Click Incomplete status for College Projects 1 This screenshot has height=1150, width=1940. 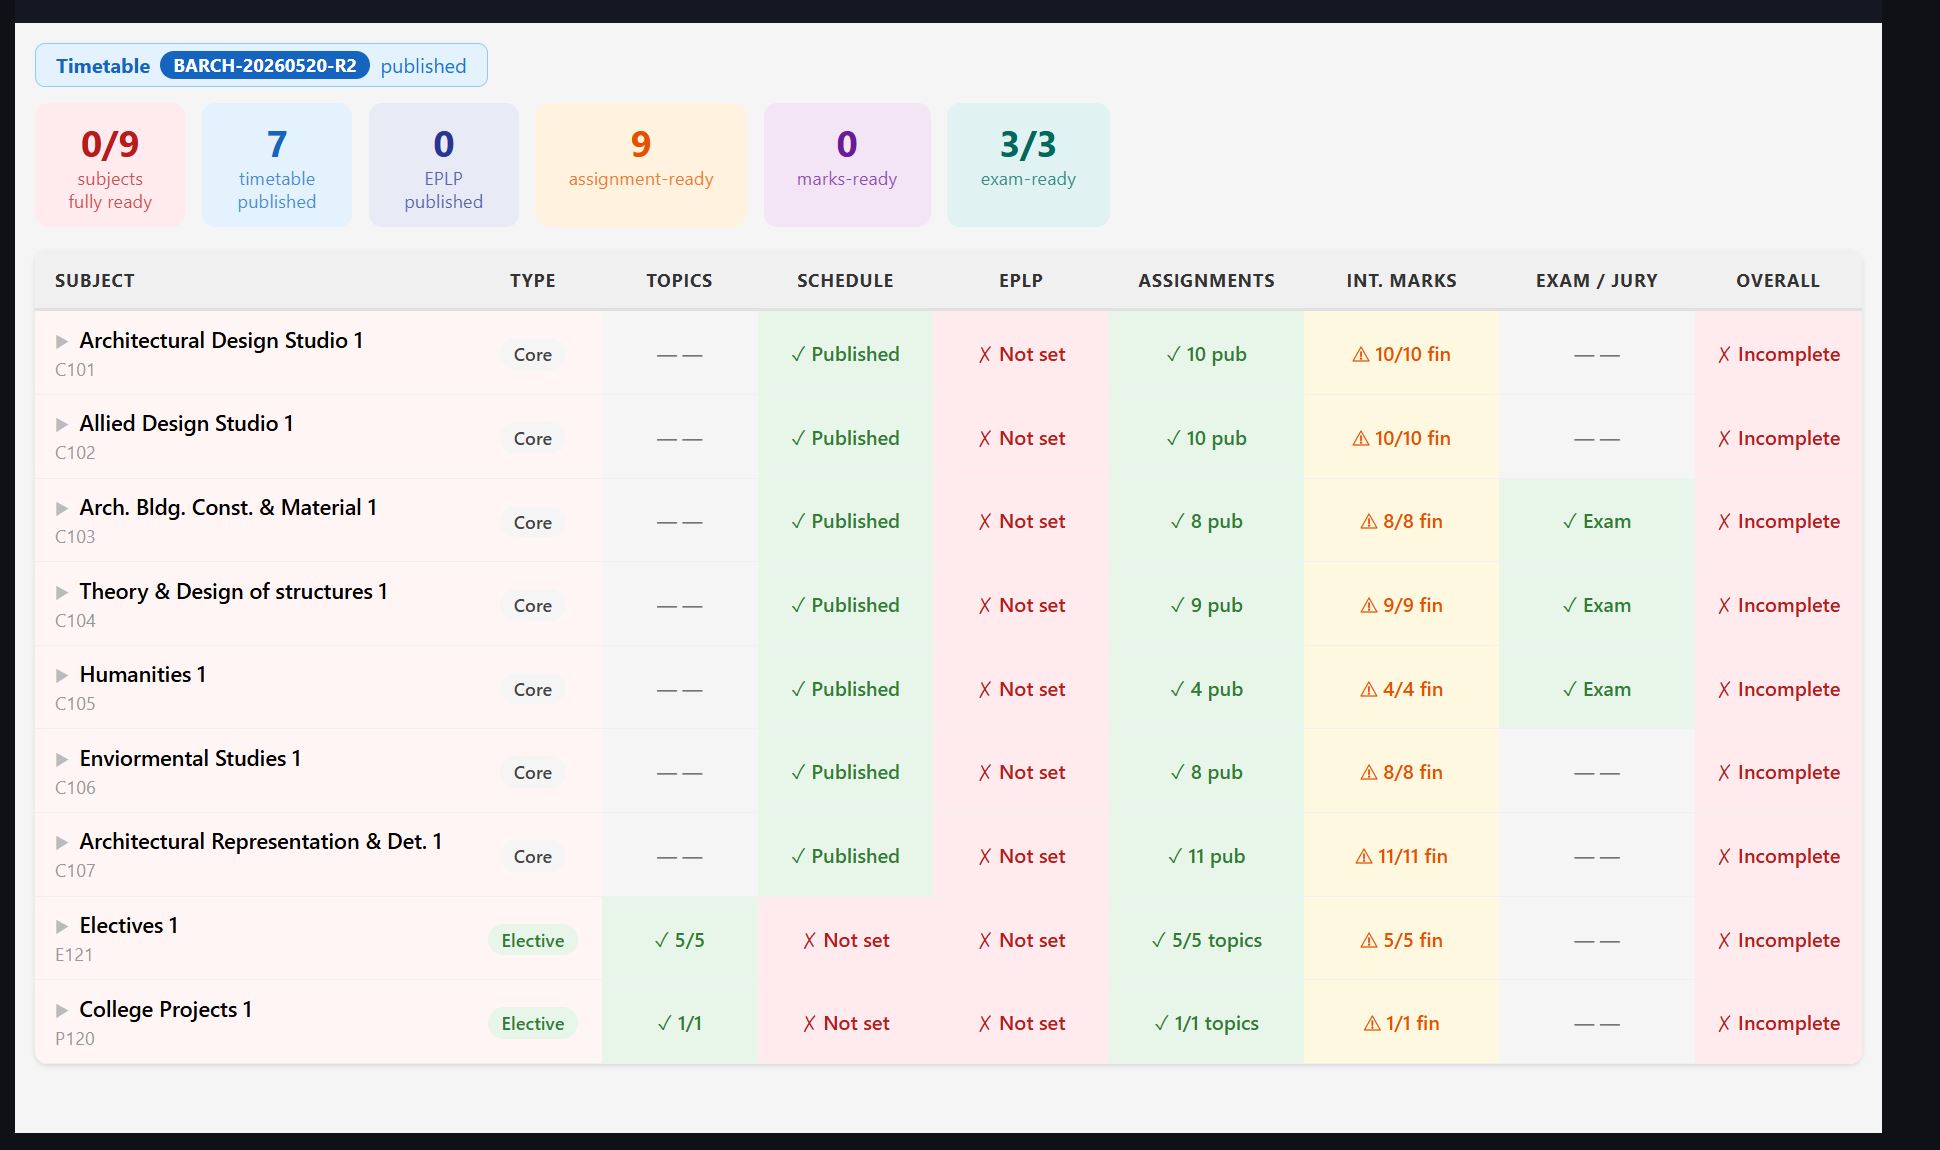pos(1778,1023)
